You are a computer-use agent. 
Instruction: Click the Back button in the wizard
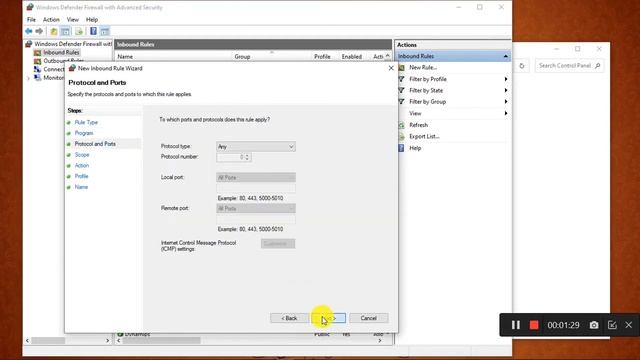(x=289, y=318)
